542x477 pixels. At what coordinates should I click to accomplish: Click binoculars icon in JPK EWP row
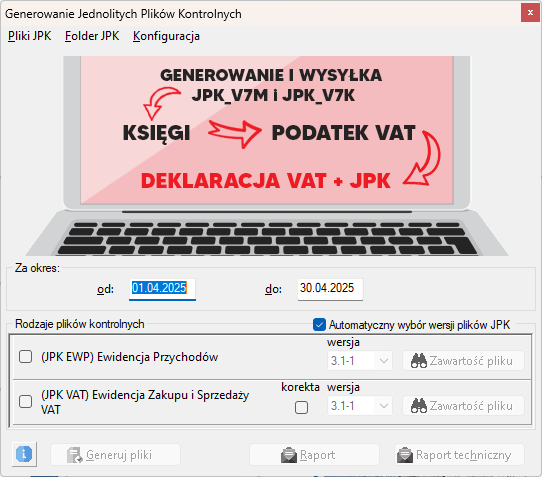click(419, 361)
